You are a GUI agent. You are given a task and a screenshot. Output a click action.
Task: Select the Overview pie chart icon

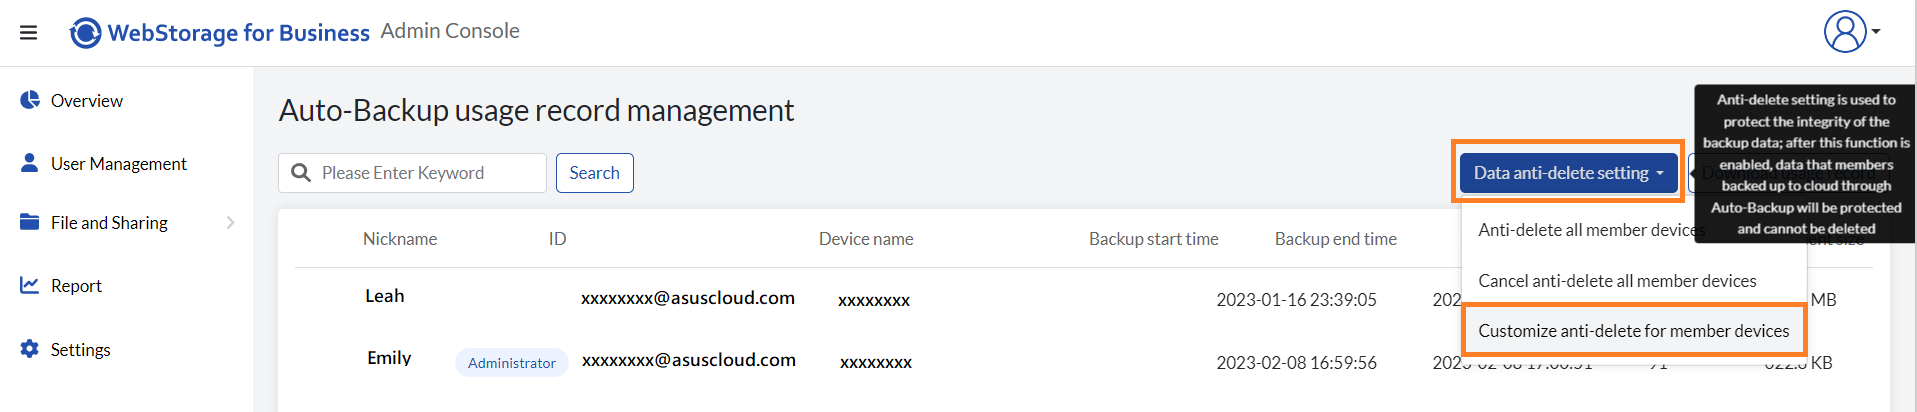click(x=30, y=100)
